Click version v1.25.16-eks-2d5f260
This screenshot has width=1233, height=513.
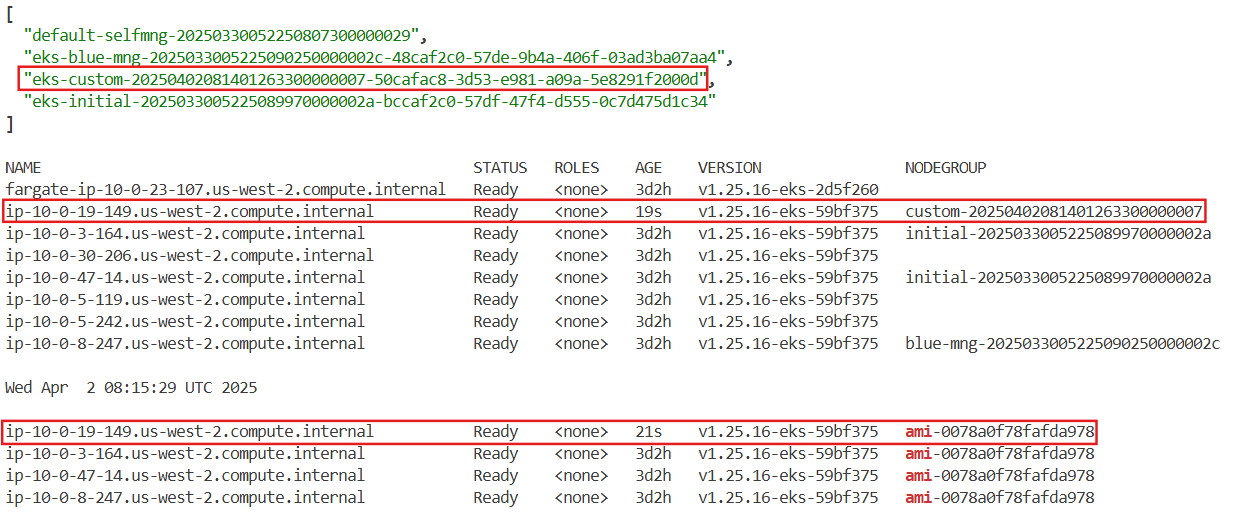point(788,190)
